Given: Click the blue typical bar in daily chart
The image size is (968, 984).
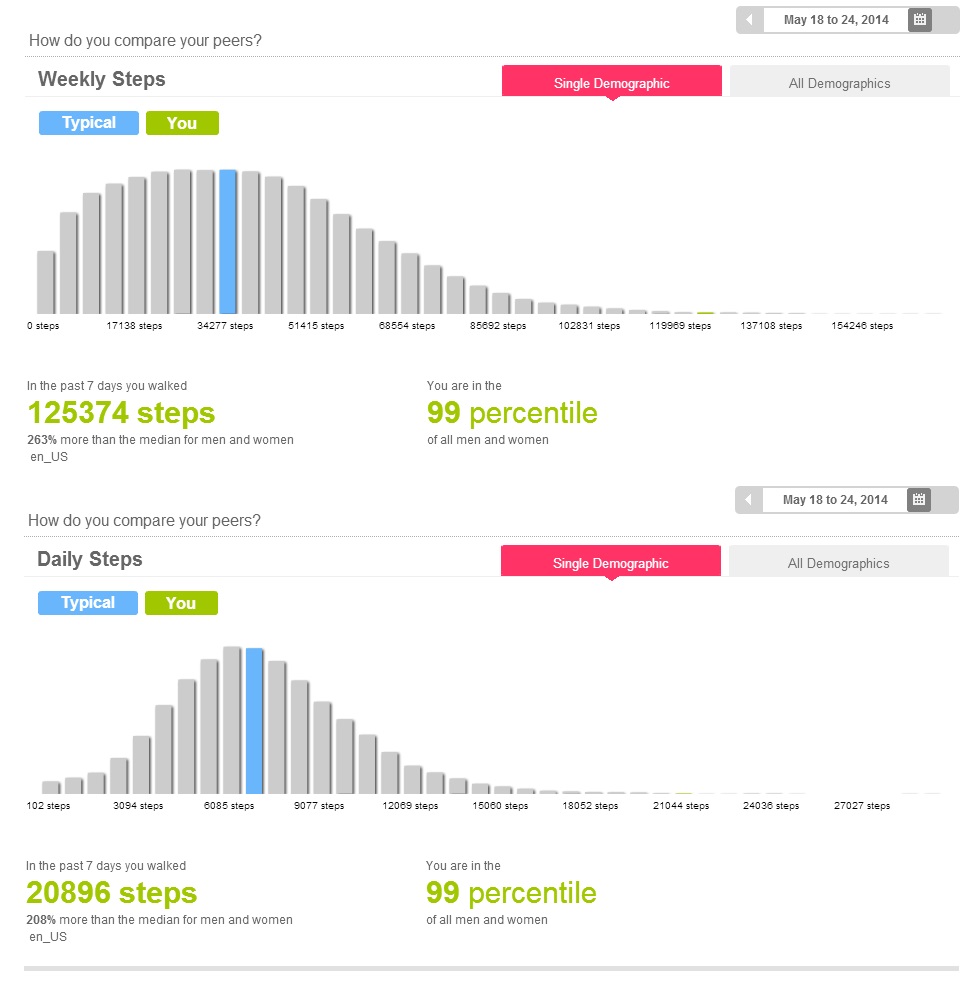Looking at the screenshot, I should tap(254, 721).
